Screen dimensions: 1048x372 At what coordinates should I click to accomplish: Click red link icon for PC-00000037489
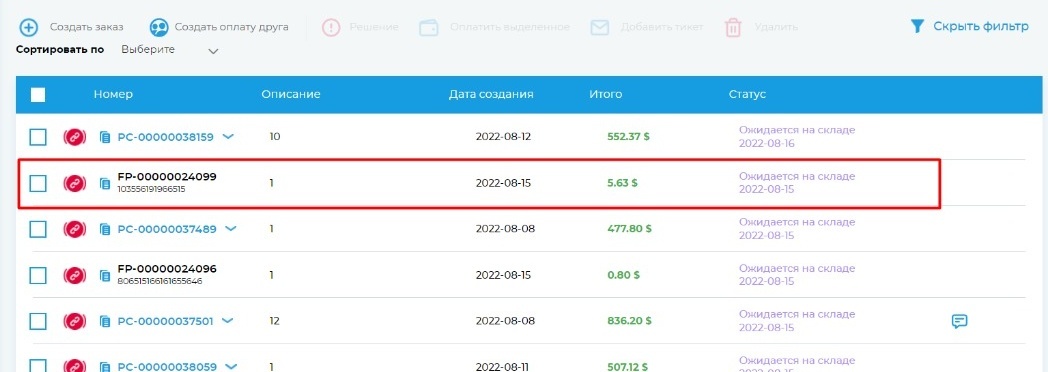[75, 229]
